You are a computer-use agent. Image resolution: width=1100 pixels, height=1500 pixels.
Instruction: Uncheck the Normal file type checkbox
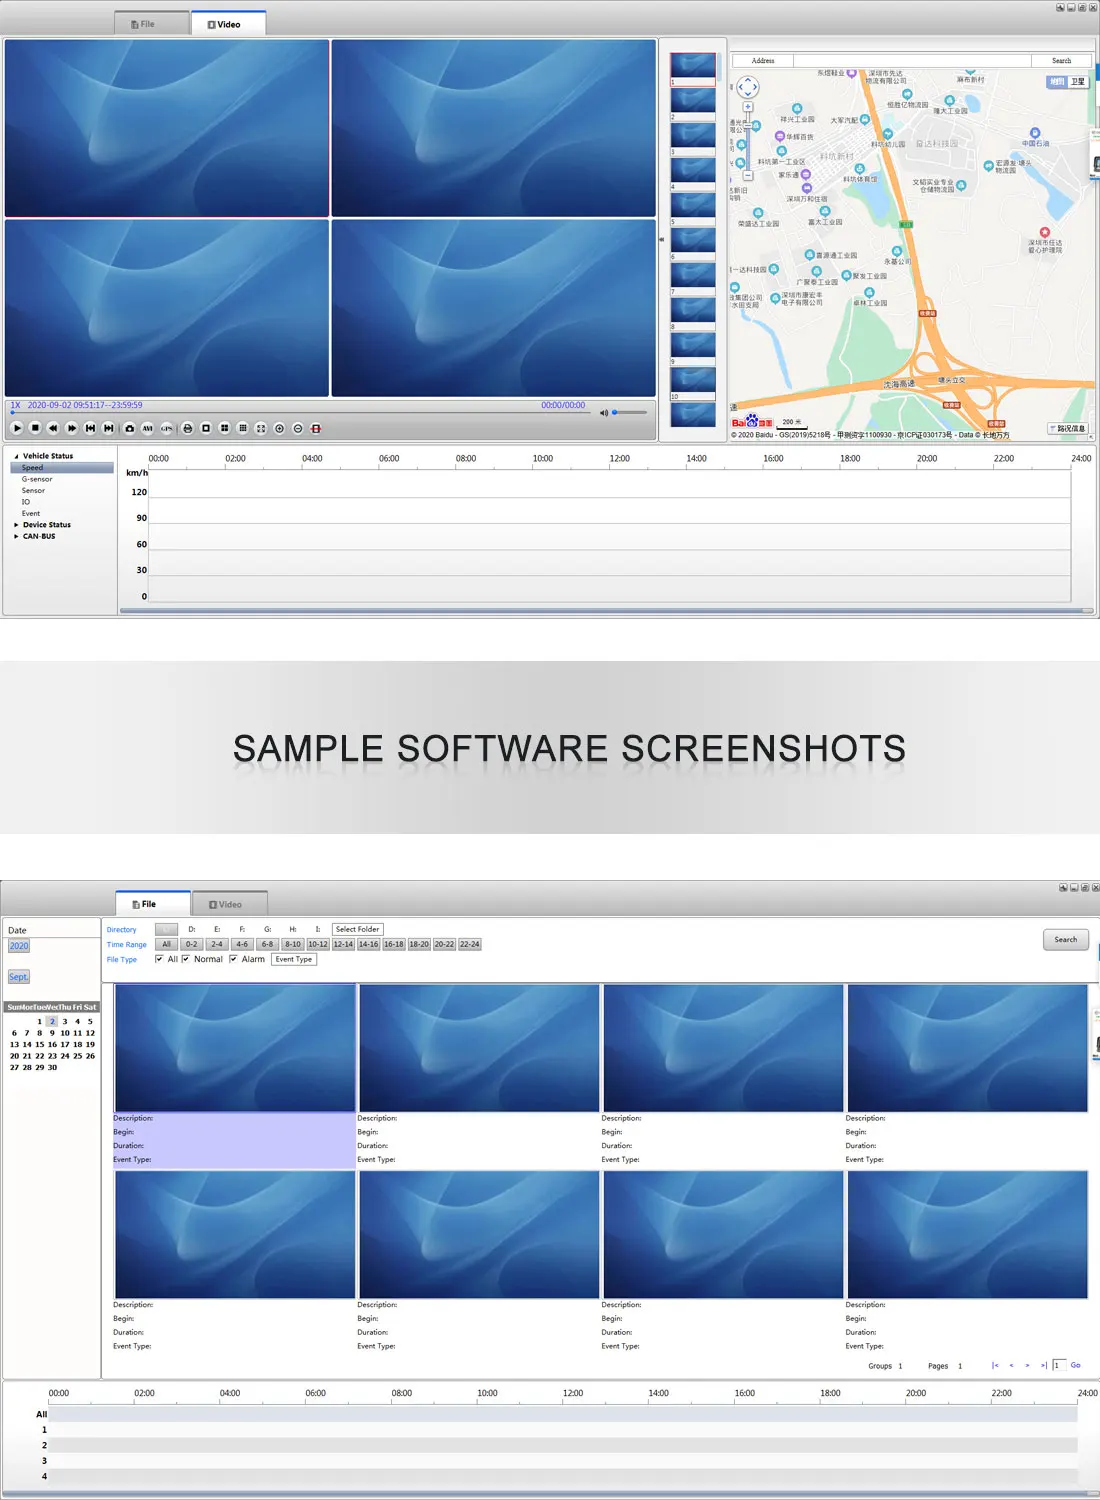coord(186,959)
